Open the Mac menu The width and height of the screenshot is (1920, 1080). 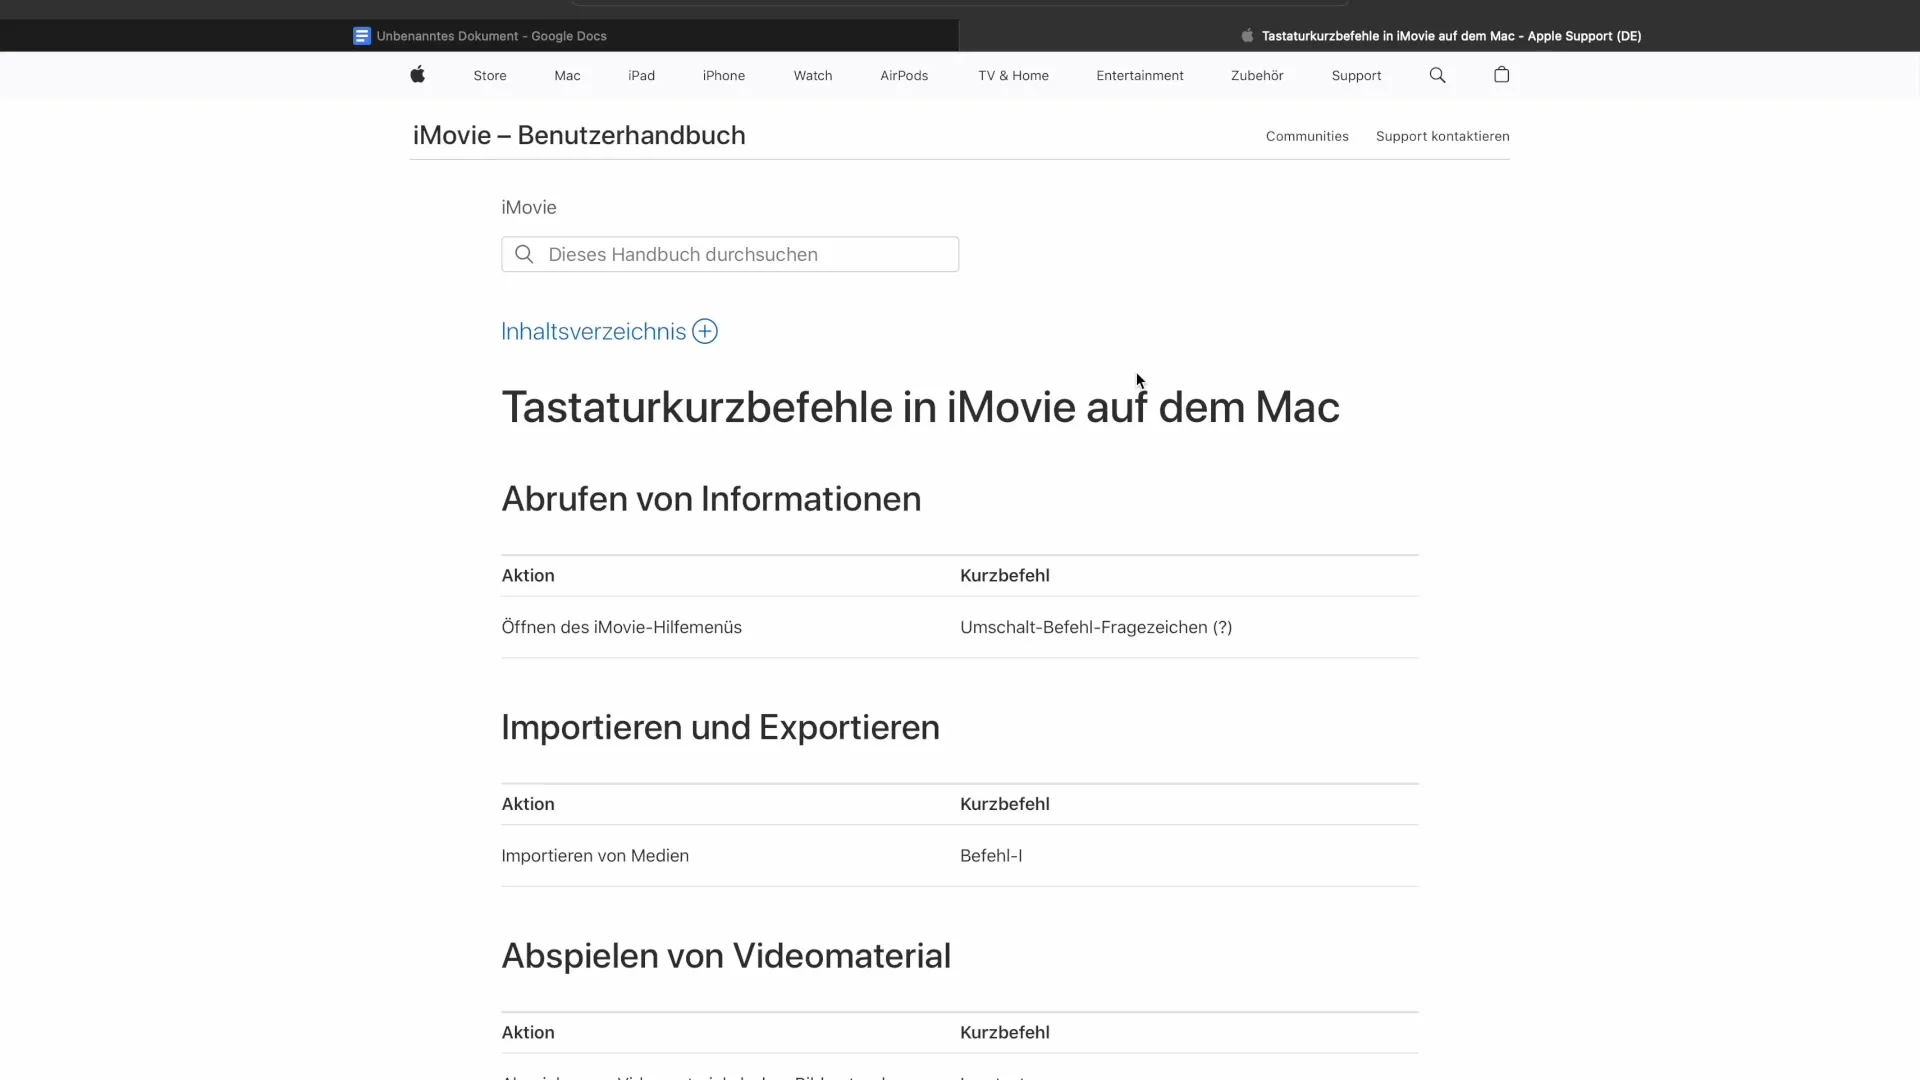[567, 76]
